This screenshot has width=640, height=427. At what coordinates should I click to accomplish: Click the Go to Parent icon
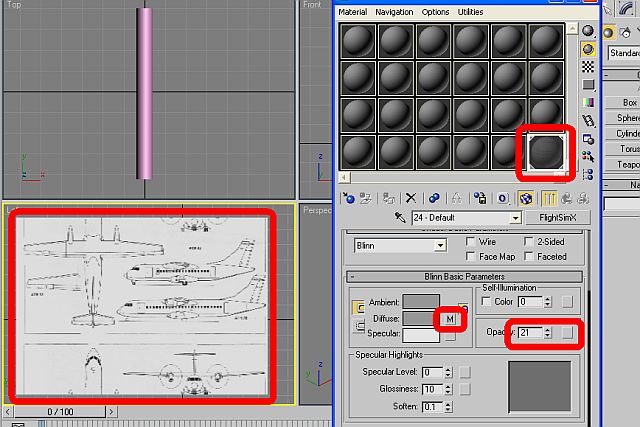[x=567, y=199]
